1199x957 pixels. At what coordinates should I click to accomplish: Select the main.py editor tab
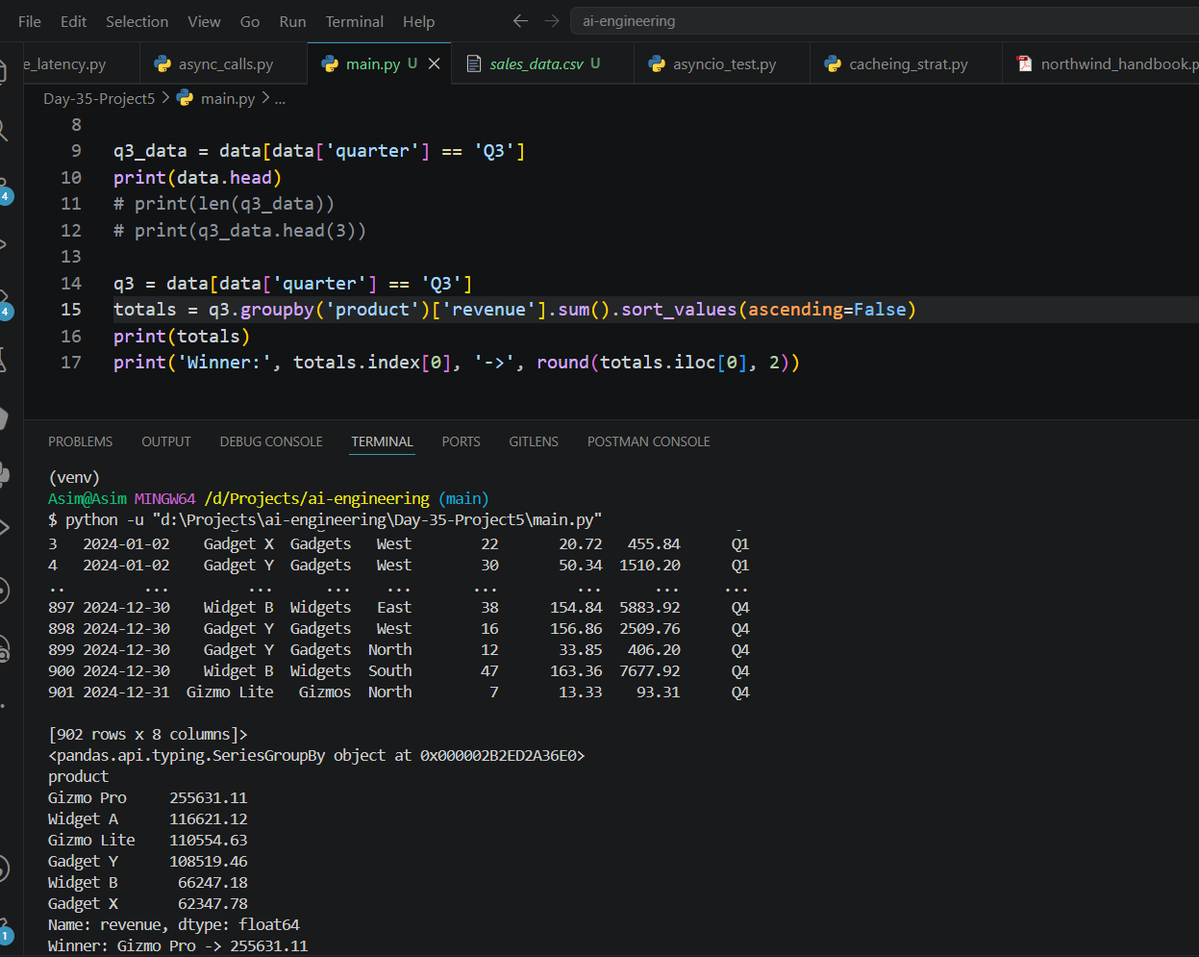(x=372, y=64)
